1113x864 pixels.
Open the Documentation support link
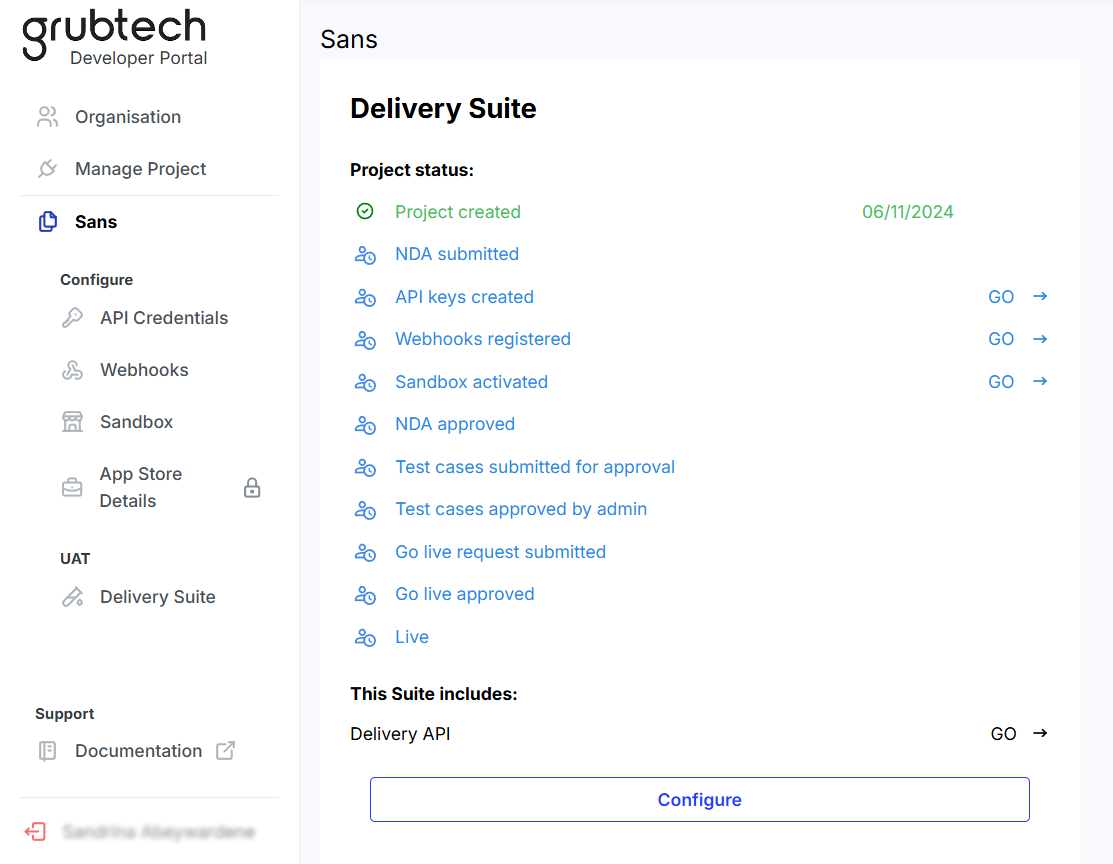(x=138, y=751)
